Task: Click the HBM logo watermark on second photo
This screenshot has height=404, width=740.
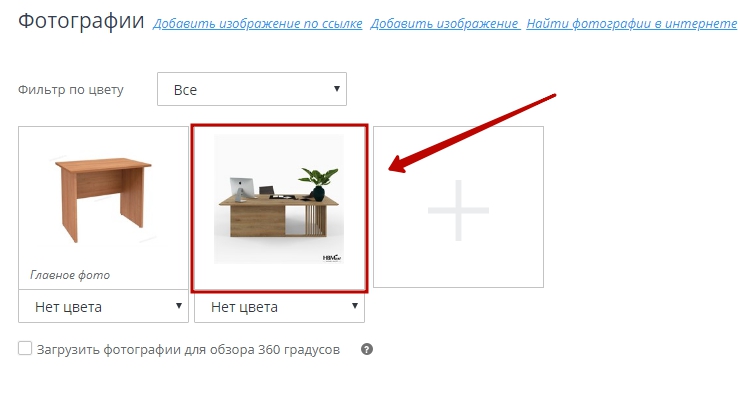Action: (332, 258)
